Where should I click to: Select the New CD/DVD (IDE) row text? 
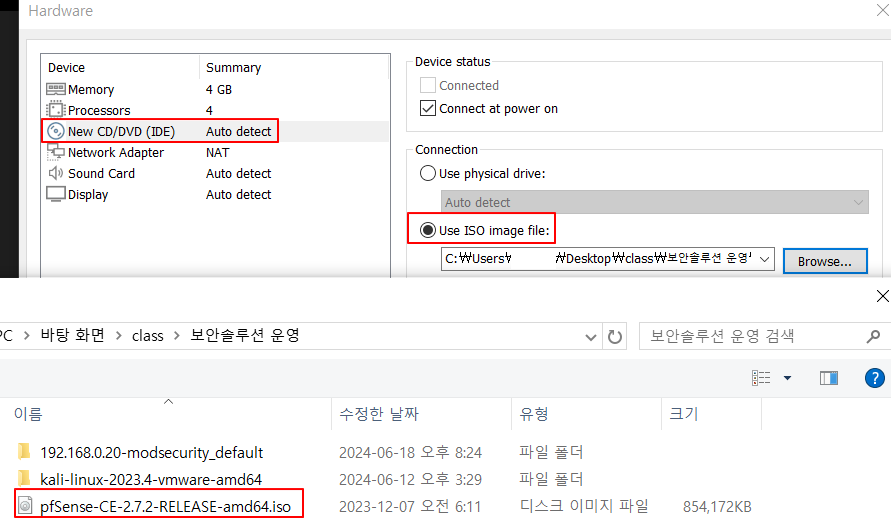click(x=121, y=131)
